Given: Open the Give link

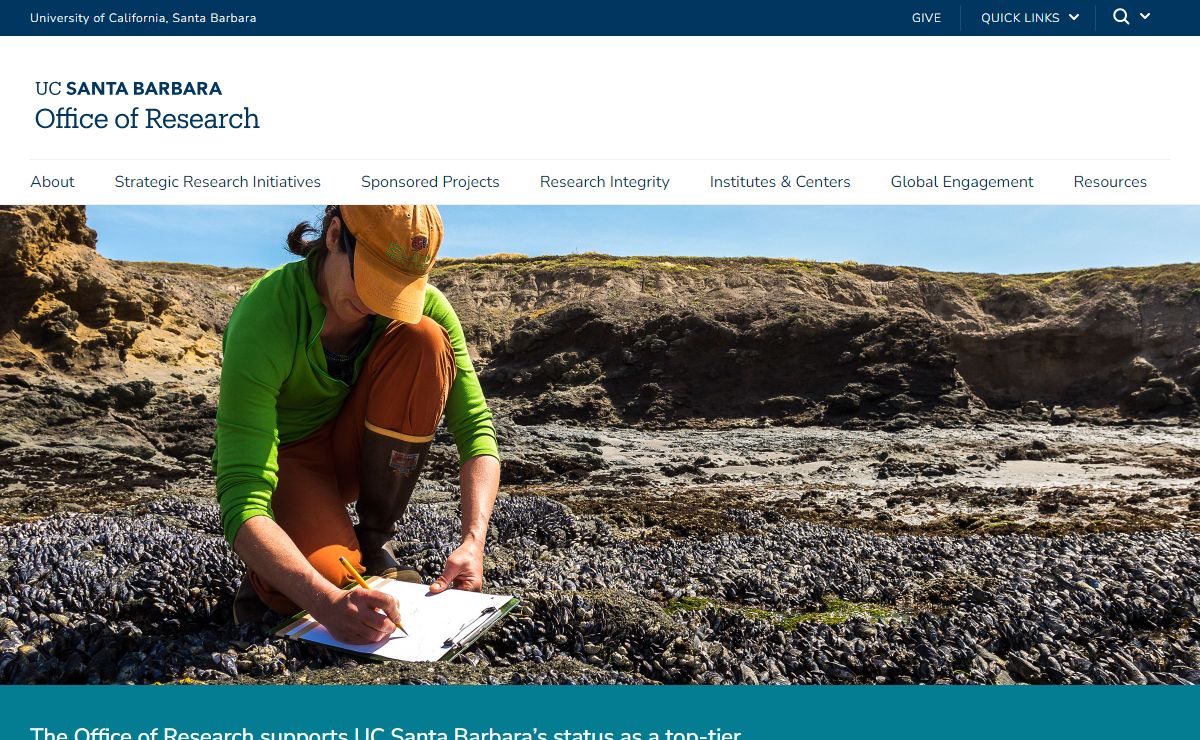Looking at the screenshot, I should tap(926, 18).
